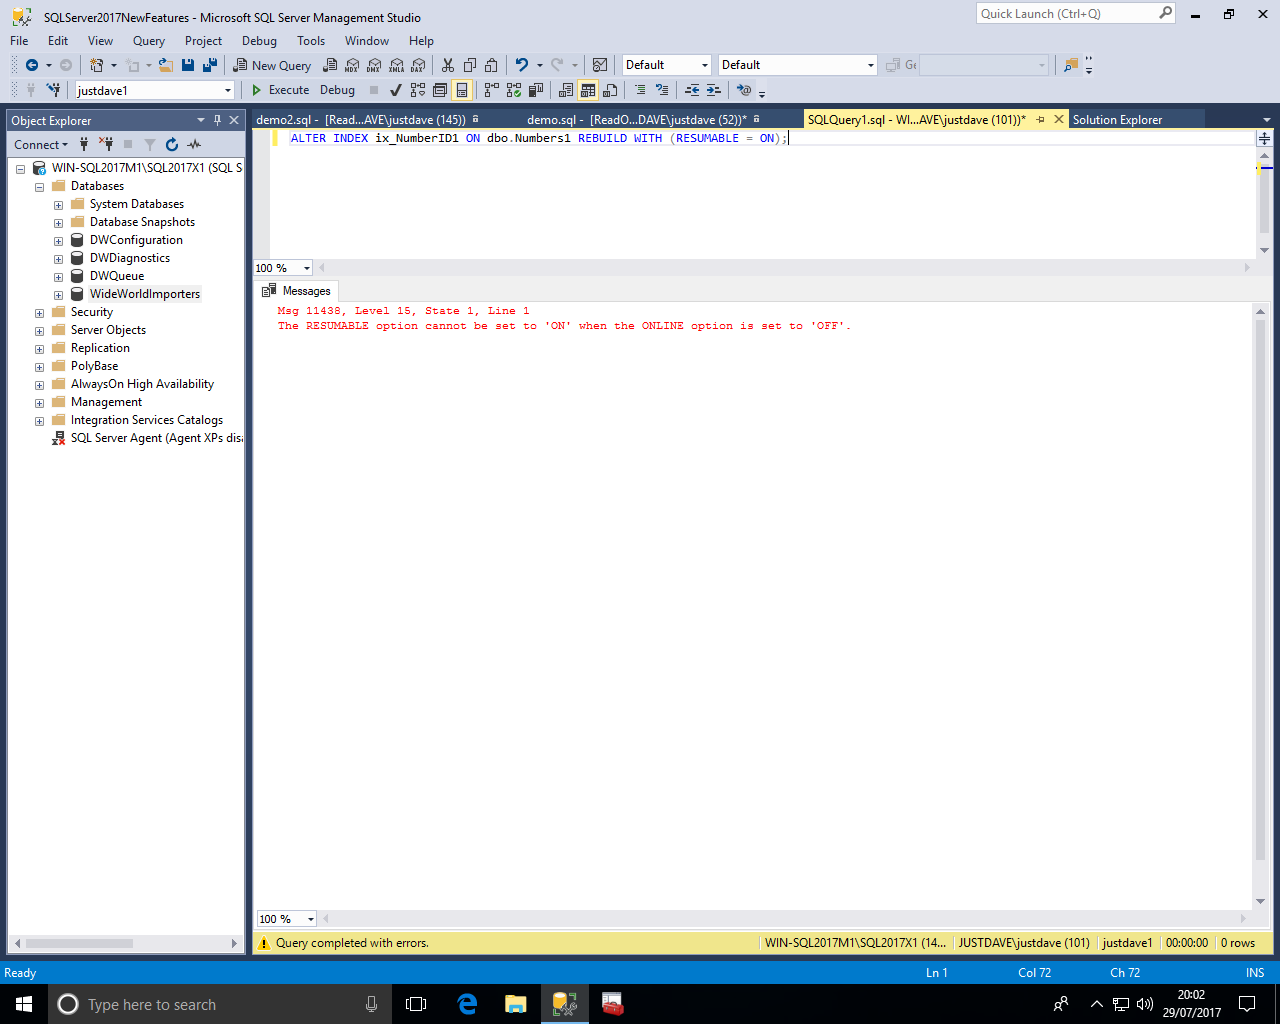Click the Parse checkmark icon in toolbar
1280x1024 pixels.
click(396, 90)
